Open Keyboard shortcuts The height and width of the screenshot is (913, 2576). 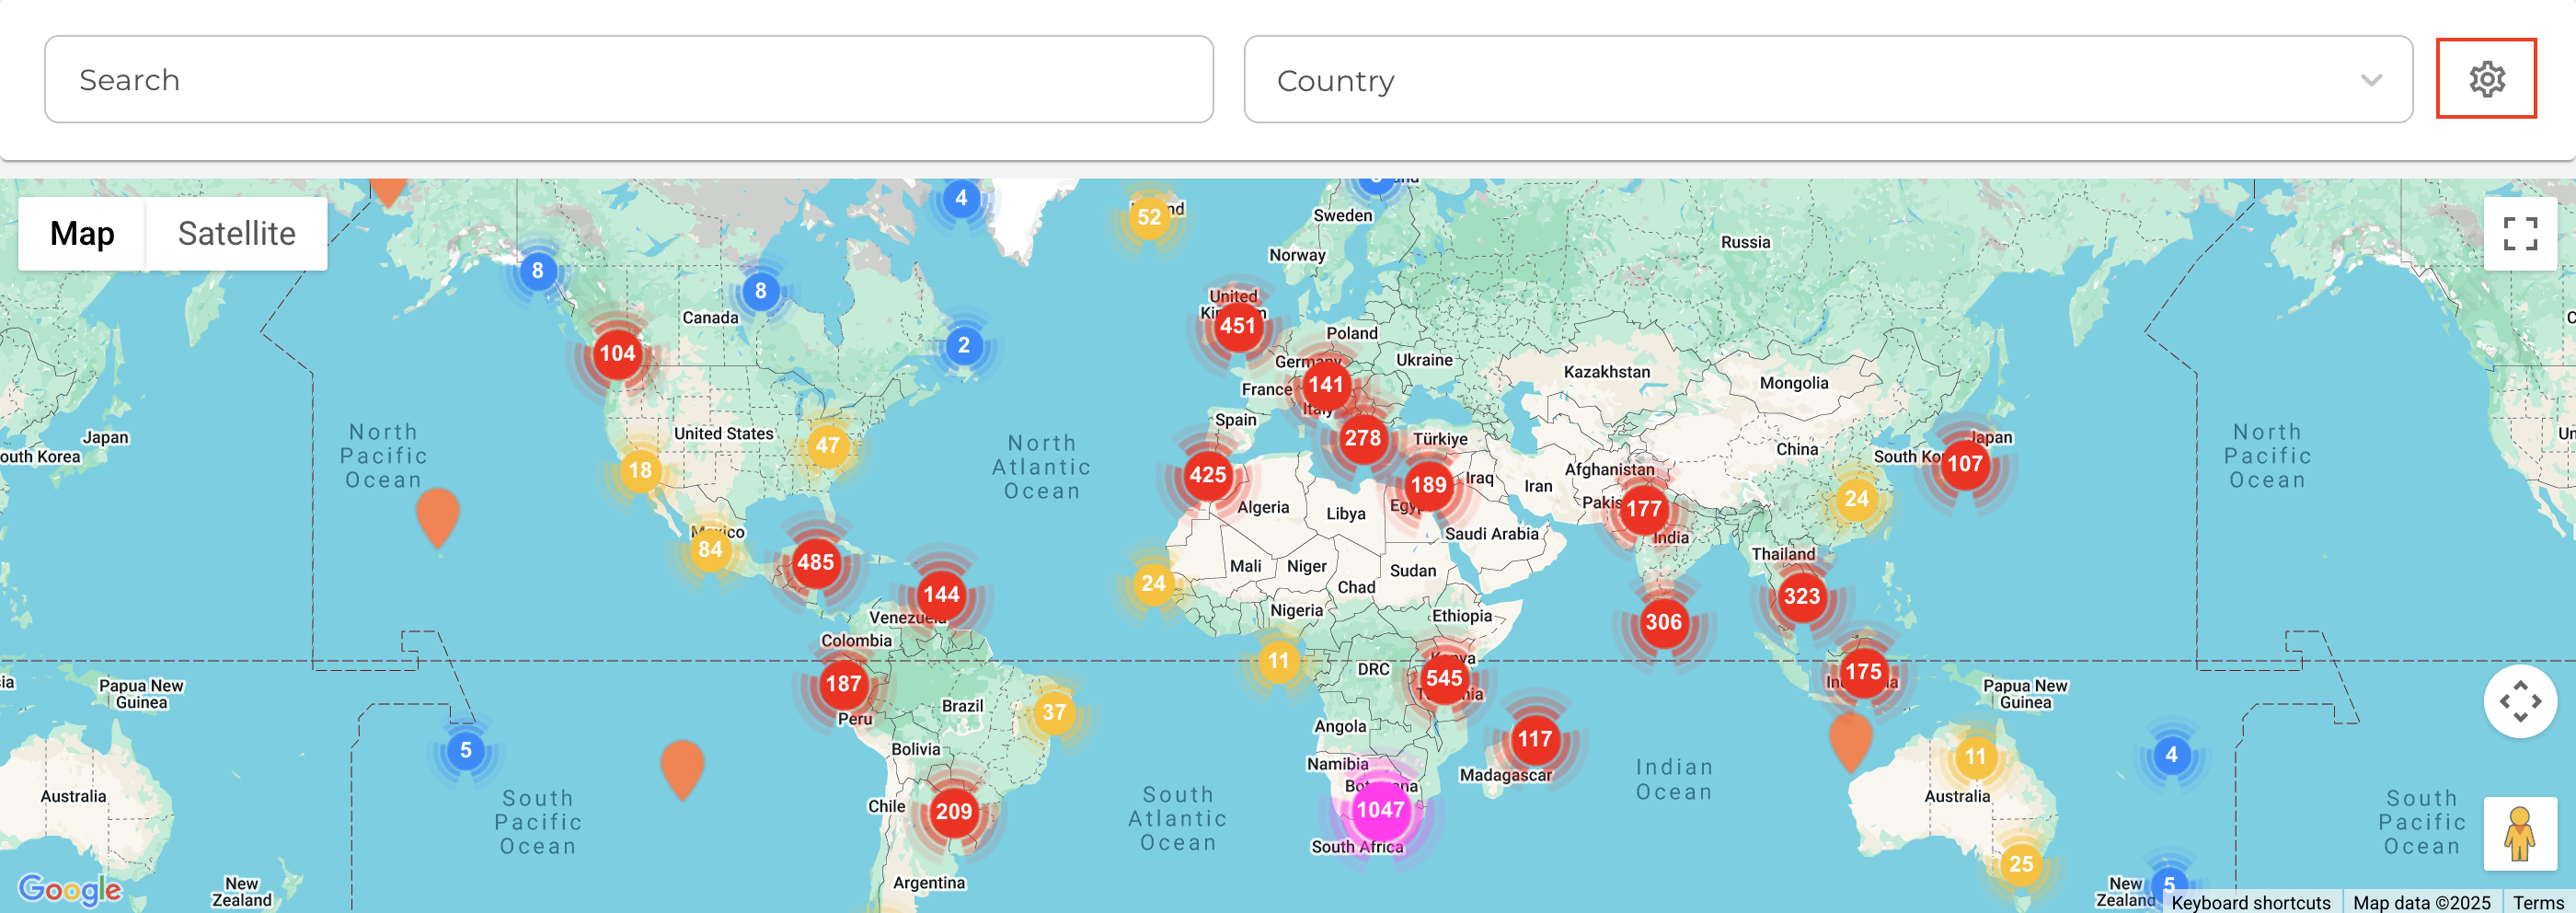[2250, 902]
